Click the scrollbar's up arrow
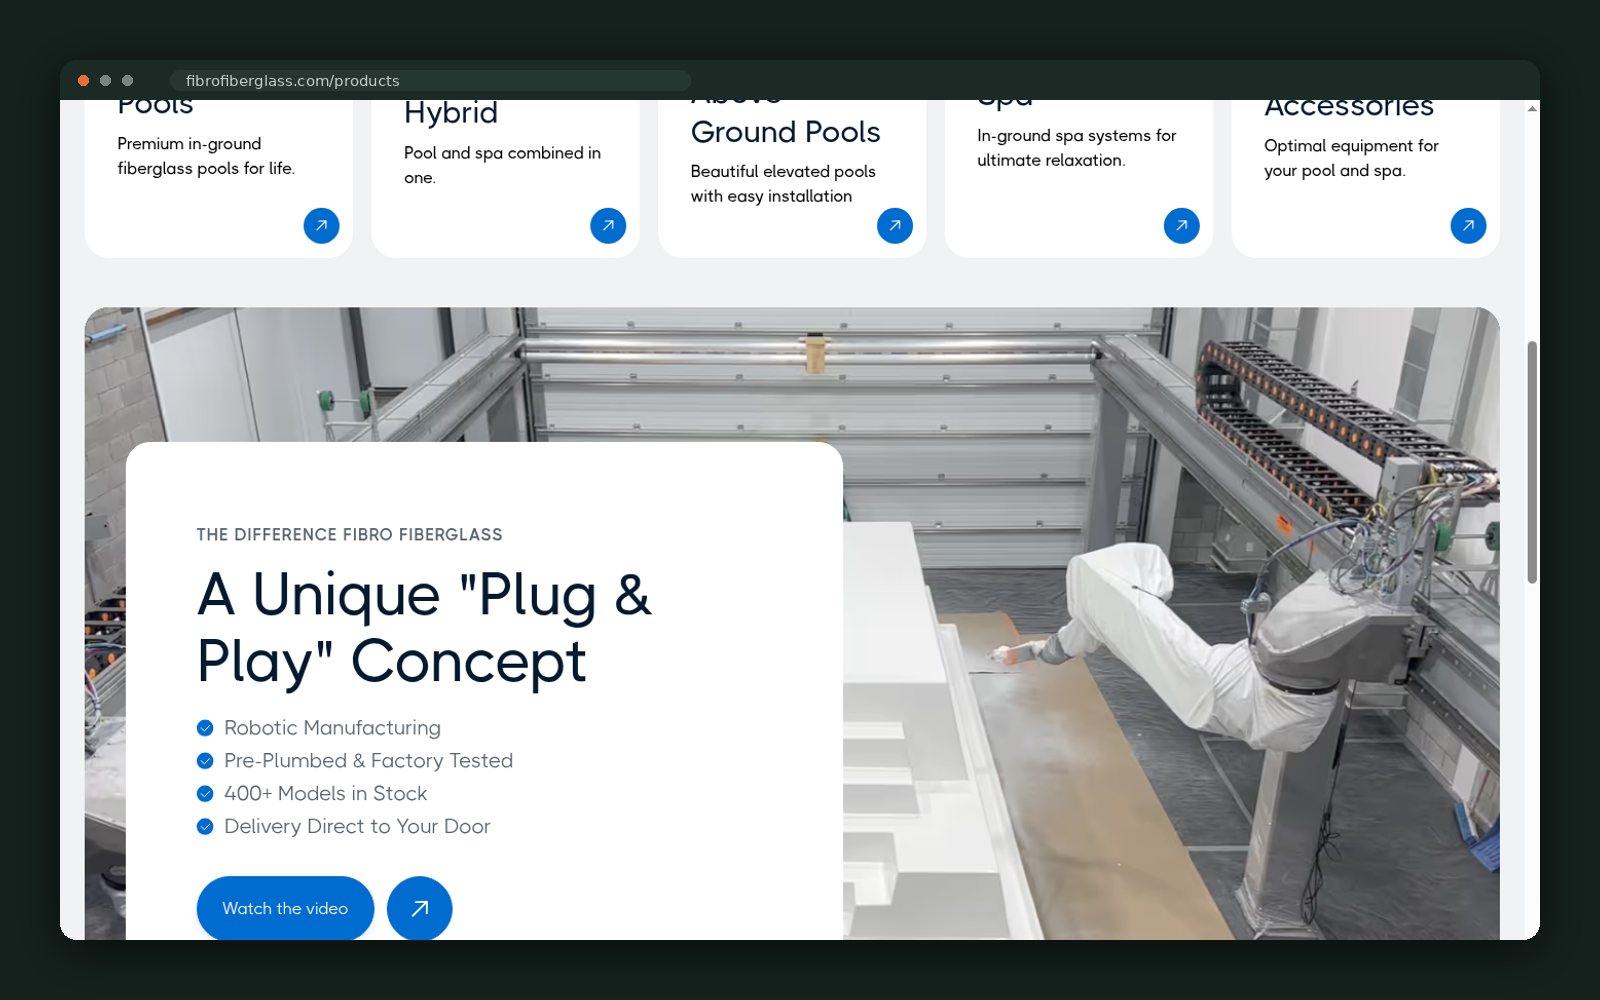 pos(1532,108)
